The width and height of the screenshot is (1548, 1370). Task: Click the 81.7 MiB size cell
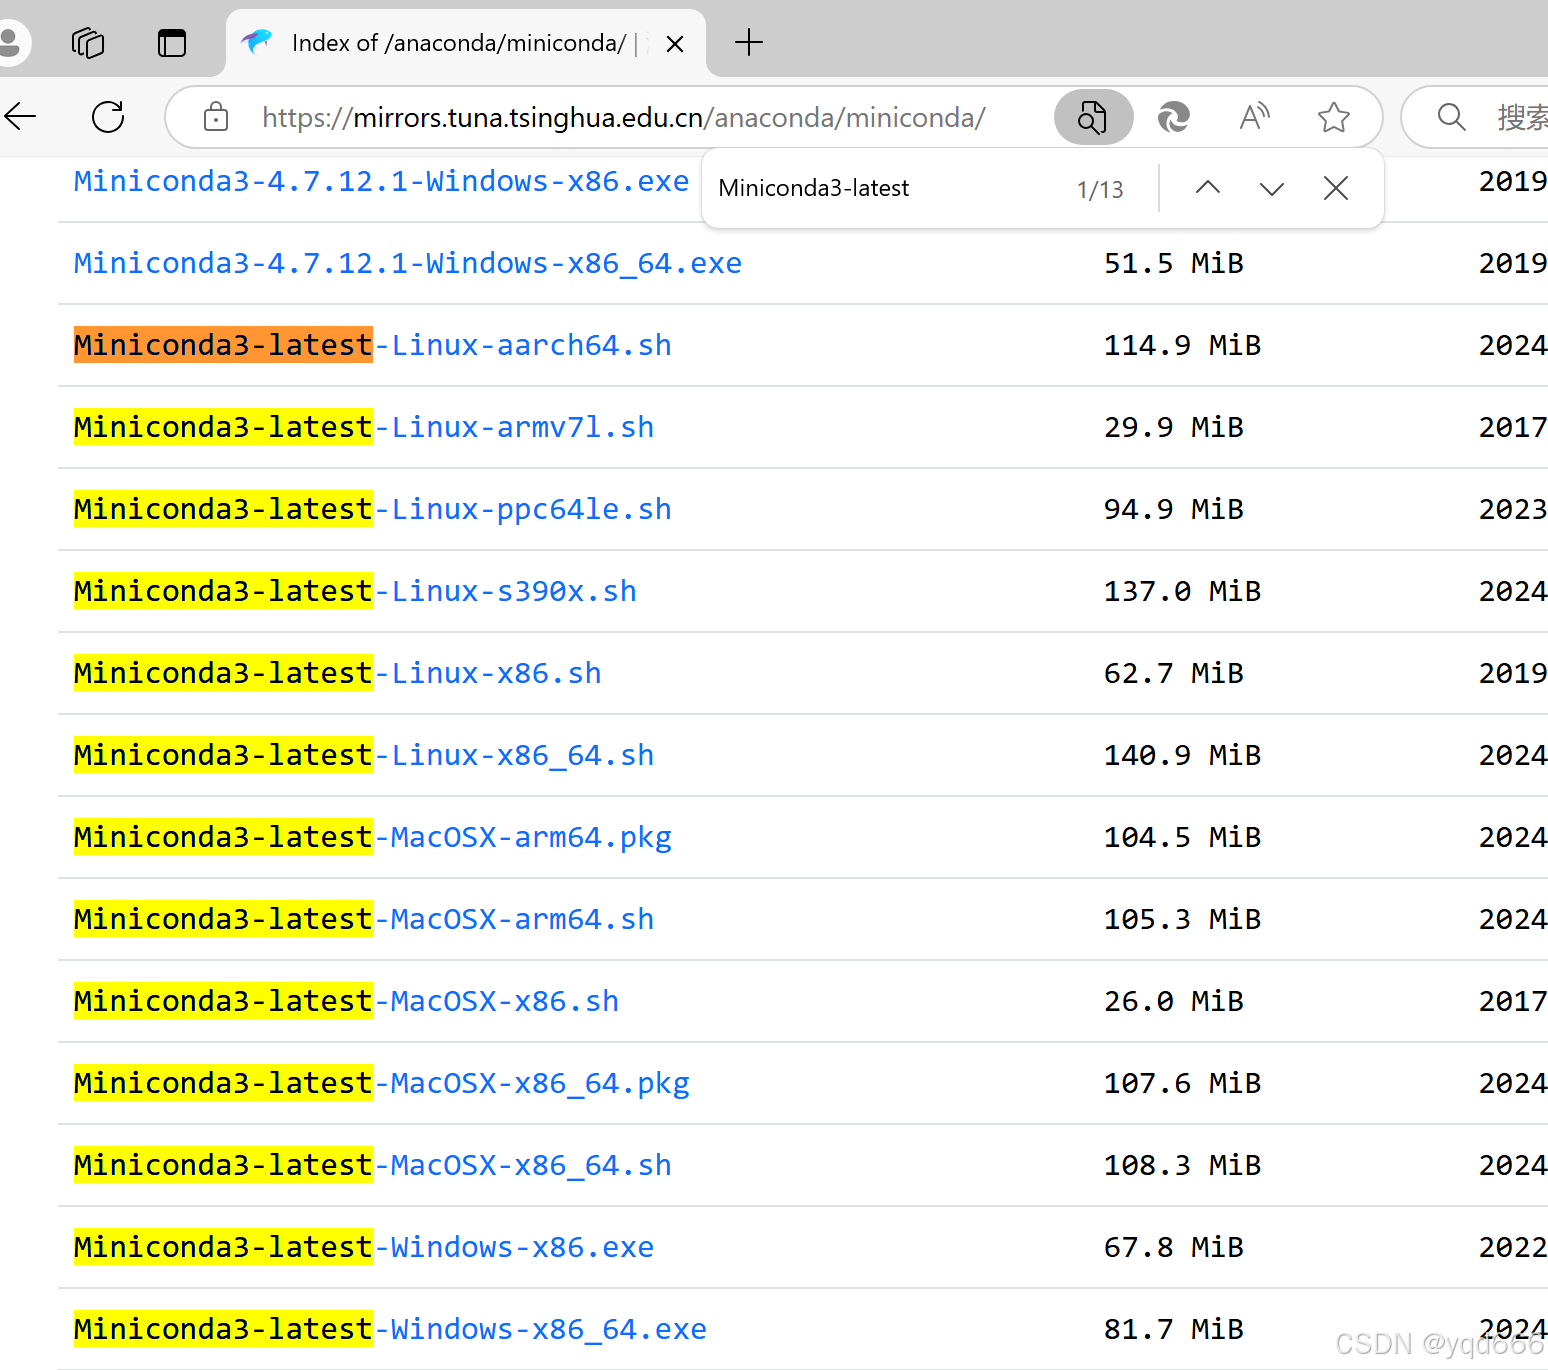click(x=1174, y=1329)
